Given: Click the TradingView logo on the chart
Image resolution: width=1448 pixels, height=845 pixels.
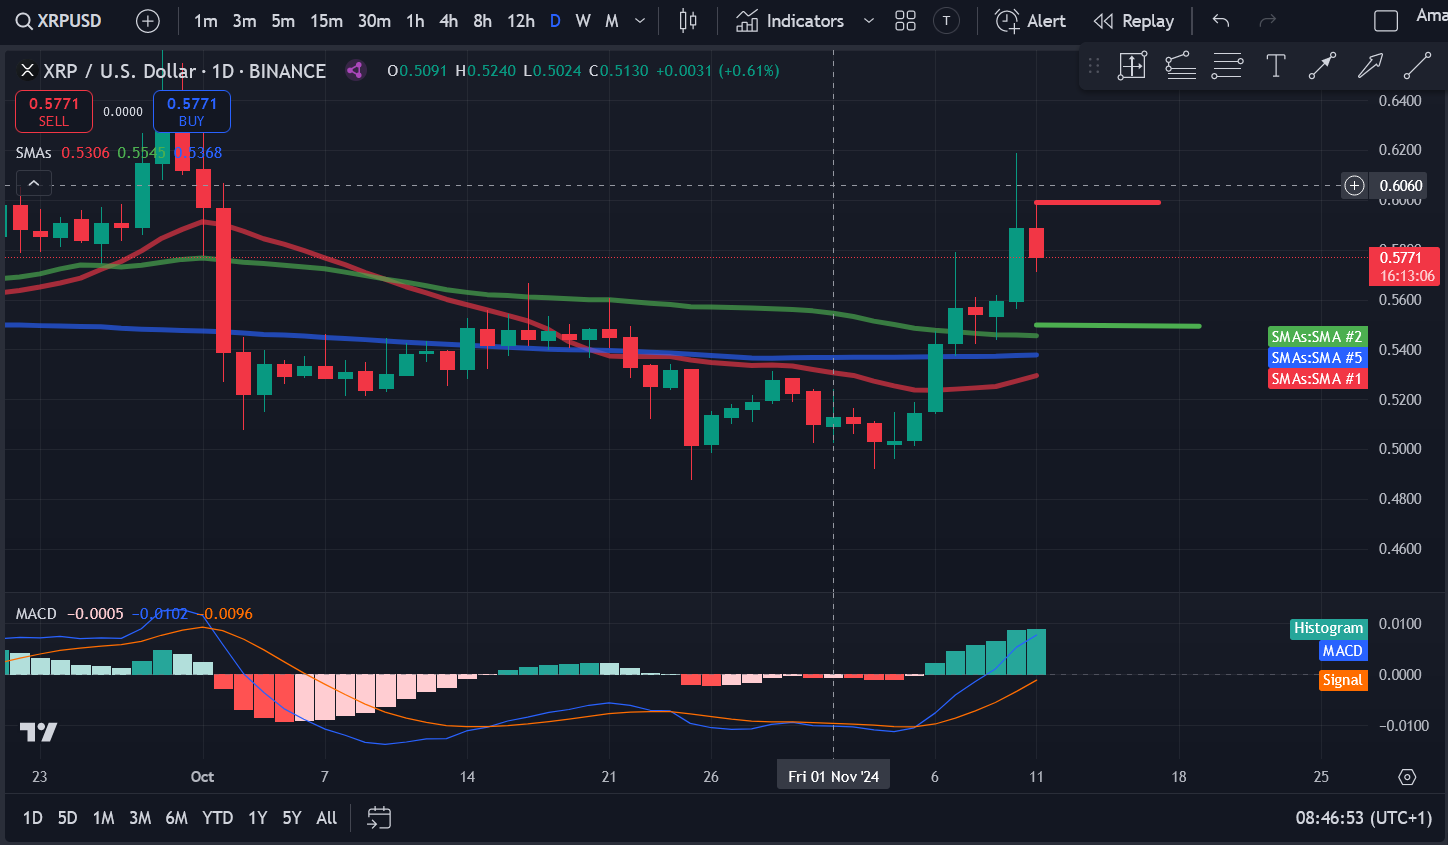Looking at the screenshot, I should click(39, 732).
